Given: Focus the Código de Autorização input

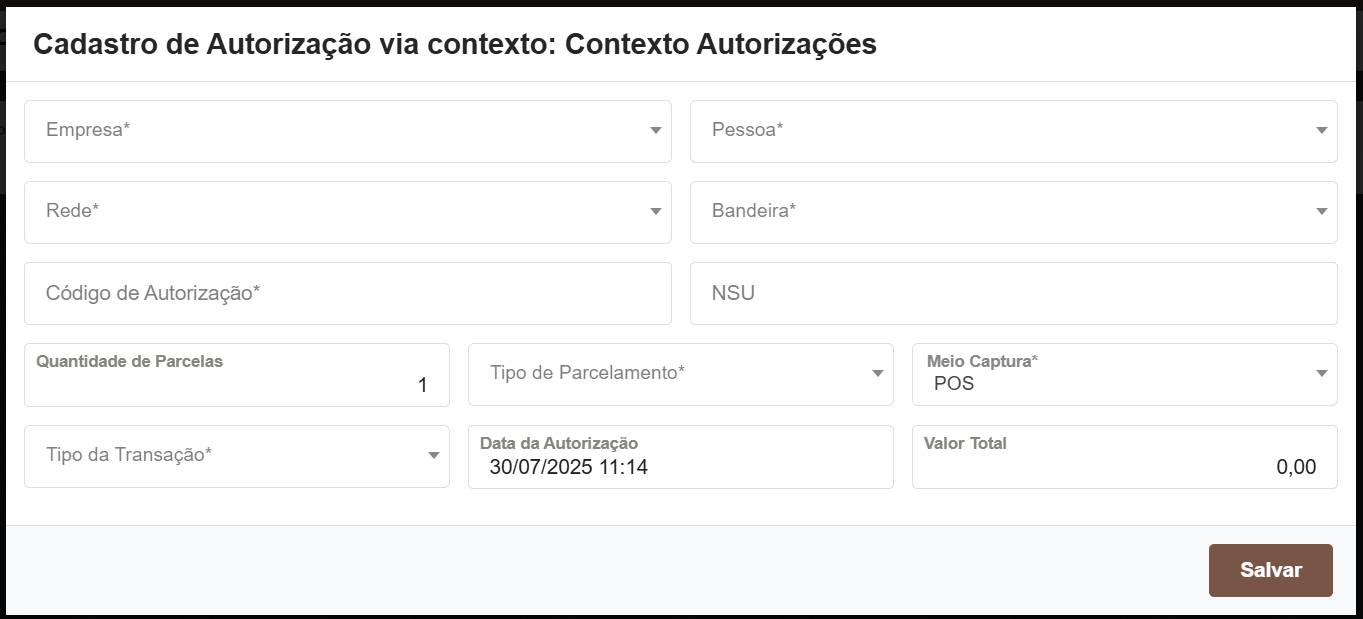Looking at the screenshot, I should pos(347,293).
